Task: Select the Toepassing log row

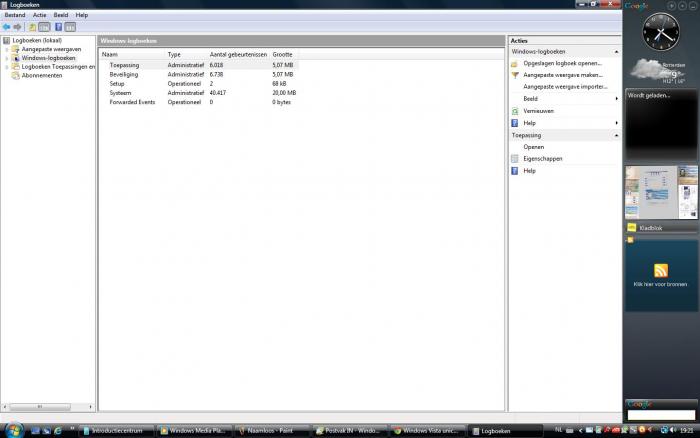Action: point(199,65)
